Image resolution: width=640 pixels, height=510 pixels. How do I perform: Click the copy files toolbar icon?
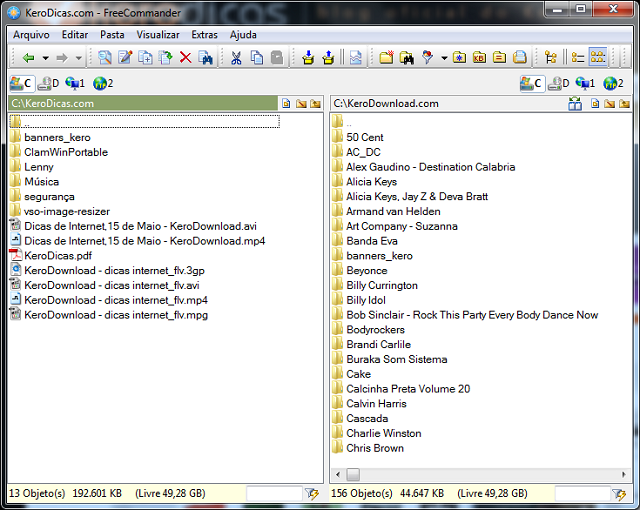click(x=145, y=58)
